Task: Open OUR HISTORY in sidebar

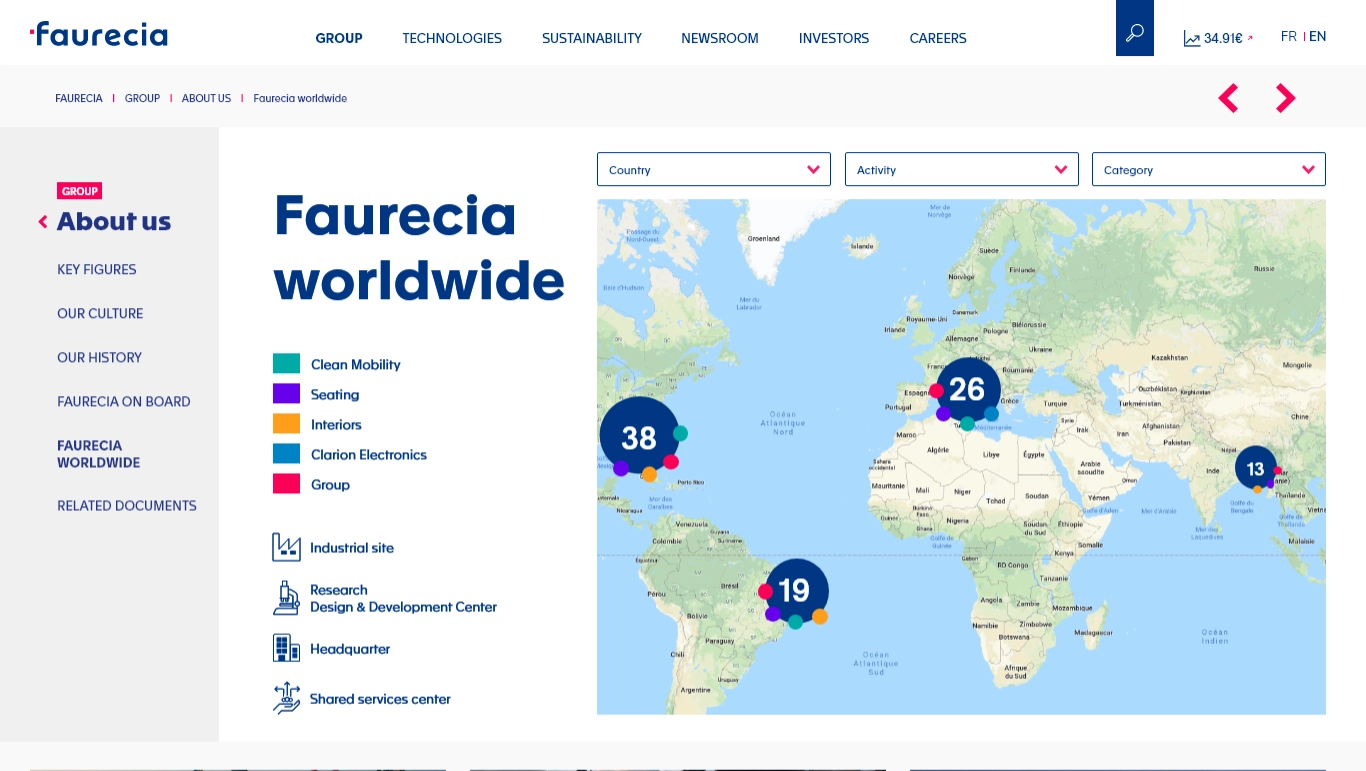Action: 99,357
